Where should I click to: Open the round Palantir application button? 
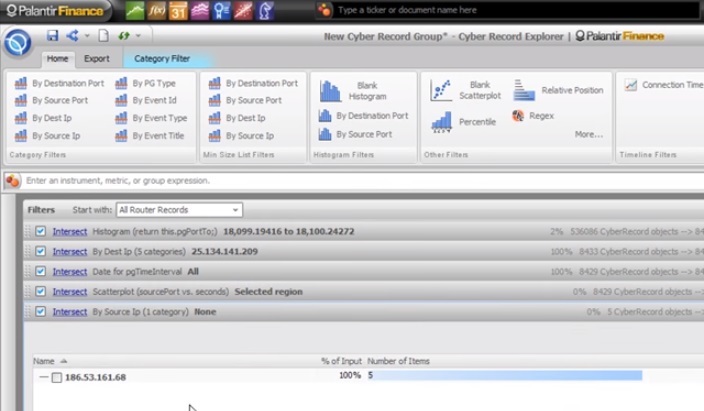pyautogui.click(x=18, y=43)
